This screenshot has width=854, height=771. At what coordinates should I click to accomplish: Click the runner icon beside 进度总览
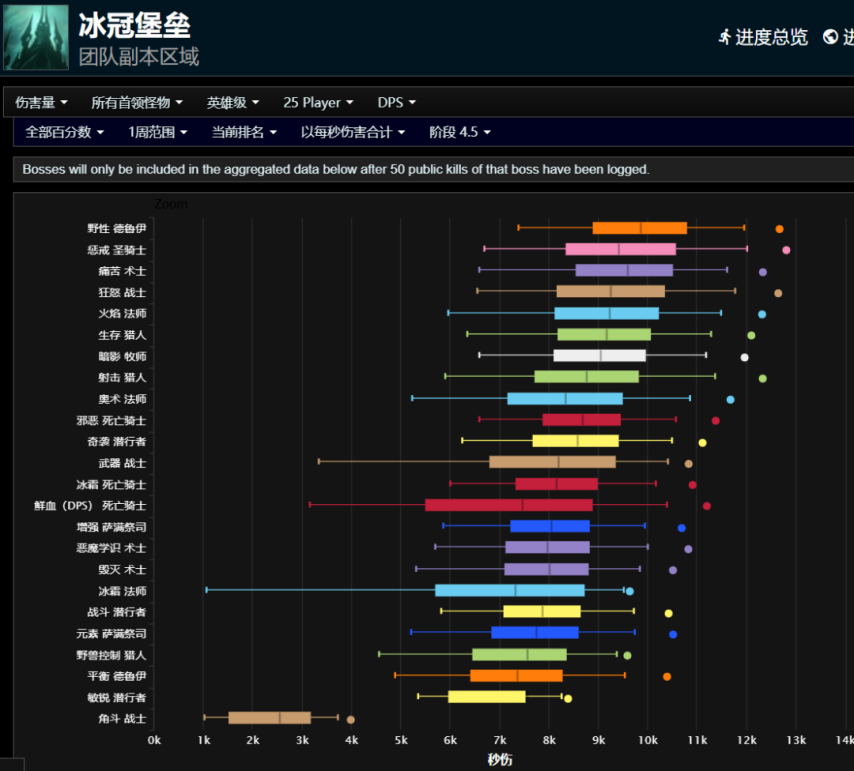click(x=724, y=36)
